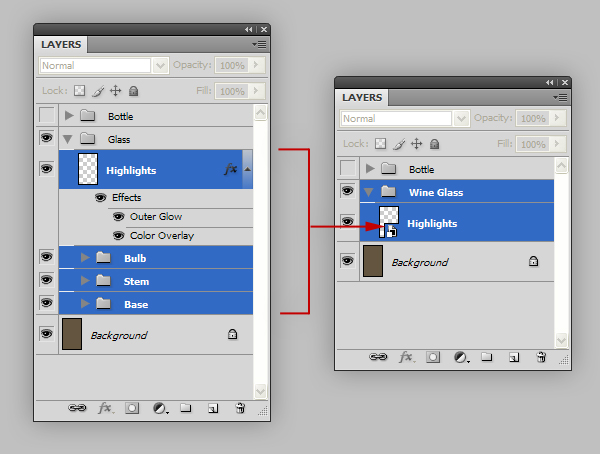
Task: Click Opacity value field in right panel
Action: click(x=533, y=118)
